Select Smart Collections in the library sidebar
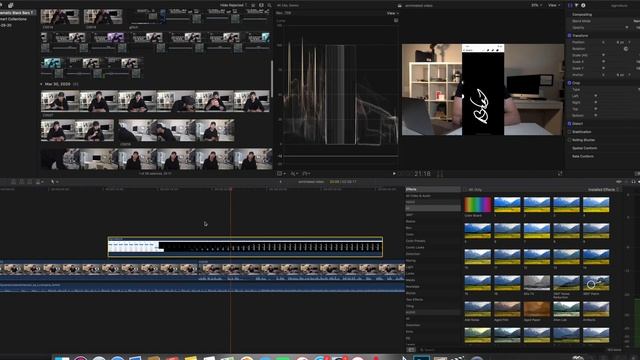640x360 pixels. [14, 19]
